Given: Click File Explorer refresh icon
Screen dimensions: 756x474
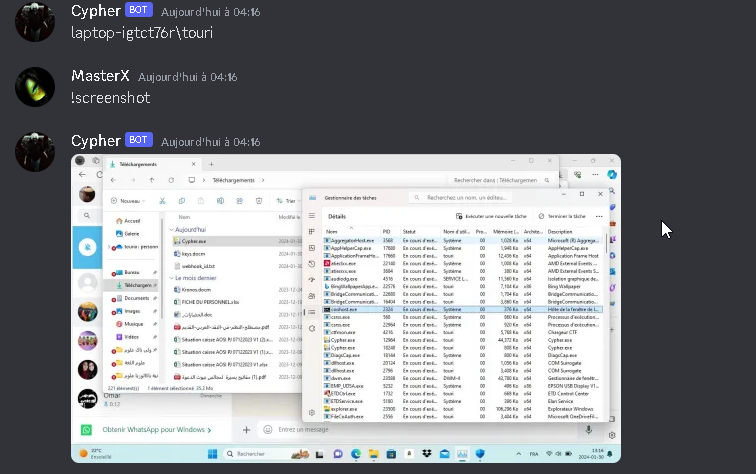Looking at the screenshot, I should point(171,180).
